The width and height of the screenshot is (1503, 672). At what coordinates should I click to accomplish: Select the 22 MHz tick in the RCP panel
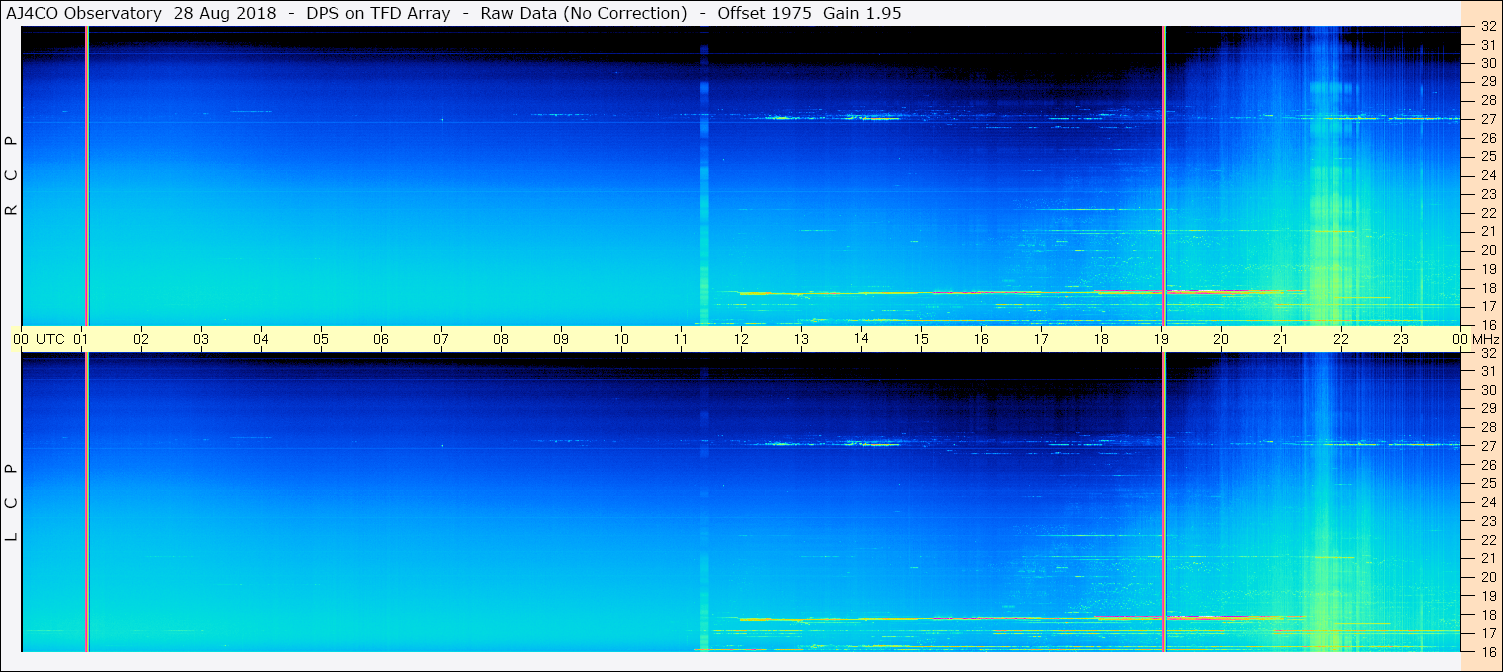tap(1488, 213)
